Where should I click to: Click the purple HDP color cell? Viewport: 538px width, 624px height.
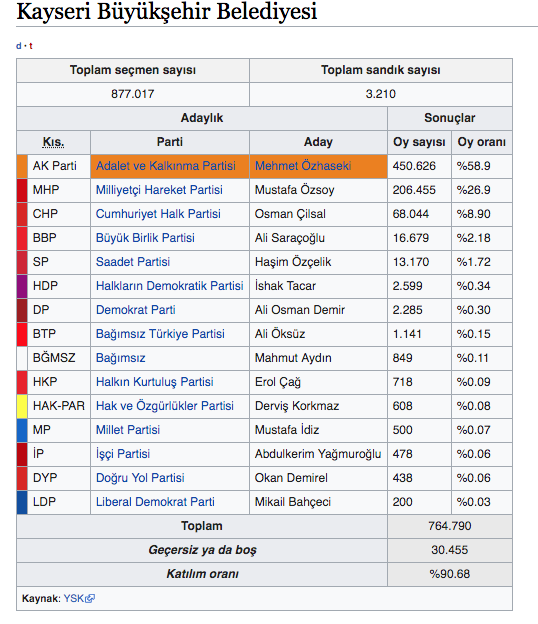pyautogui.click(x=22, y=286)
